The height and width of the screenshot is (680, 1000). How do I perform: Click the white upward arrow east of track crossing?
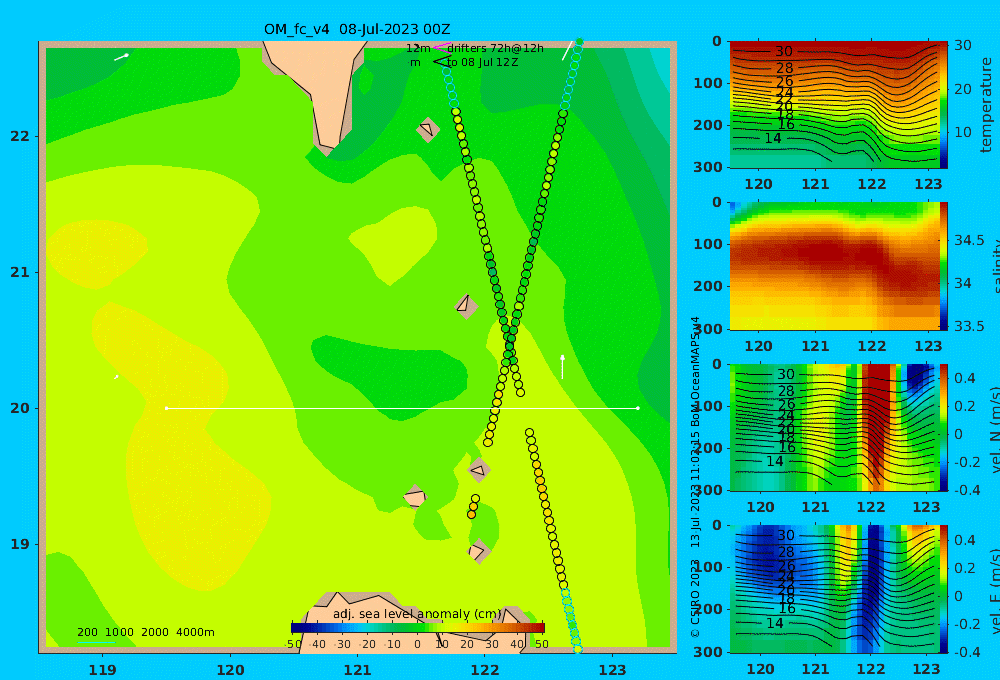562,367
